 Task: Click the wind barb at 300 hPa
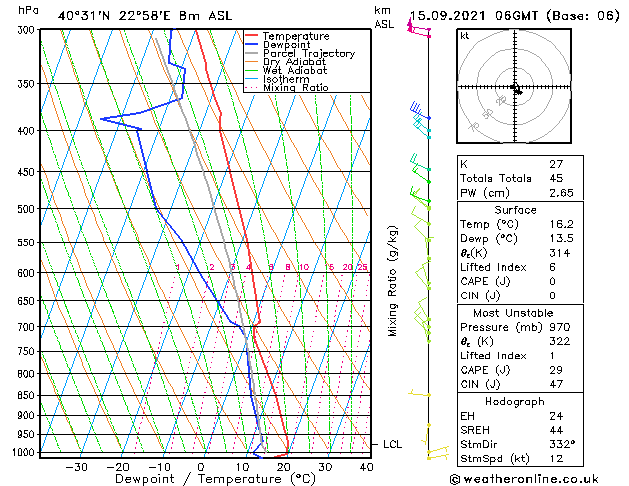(418, 30)
